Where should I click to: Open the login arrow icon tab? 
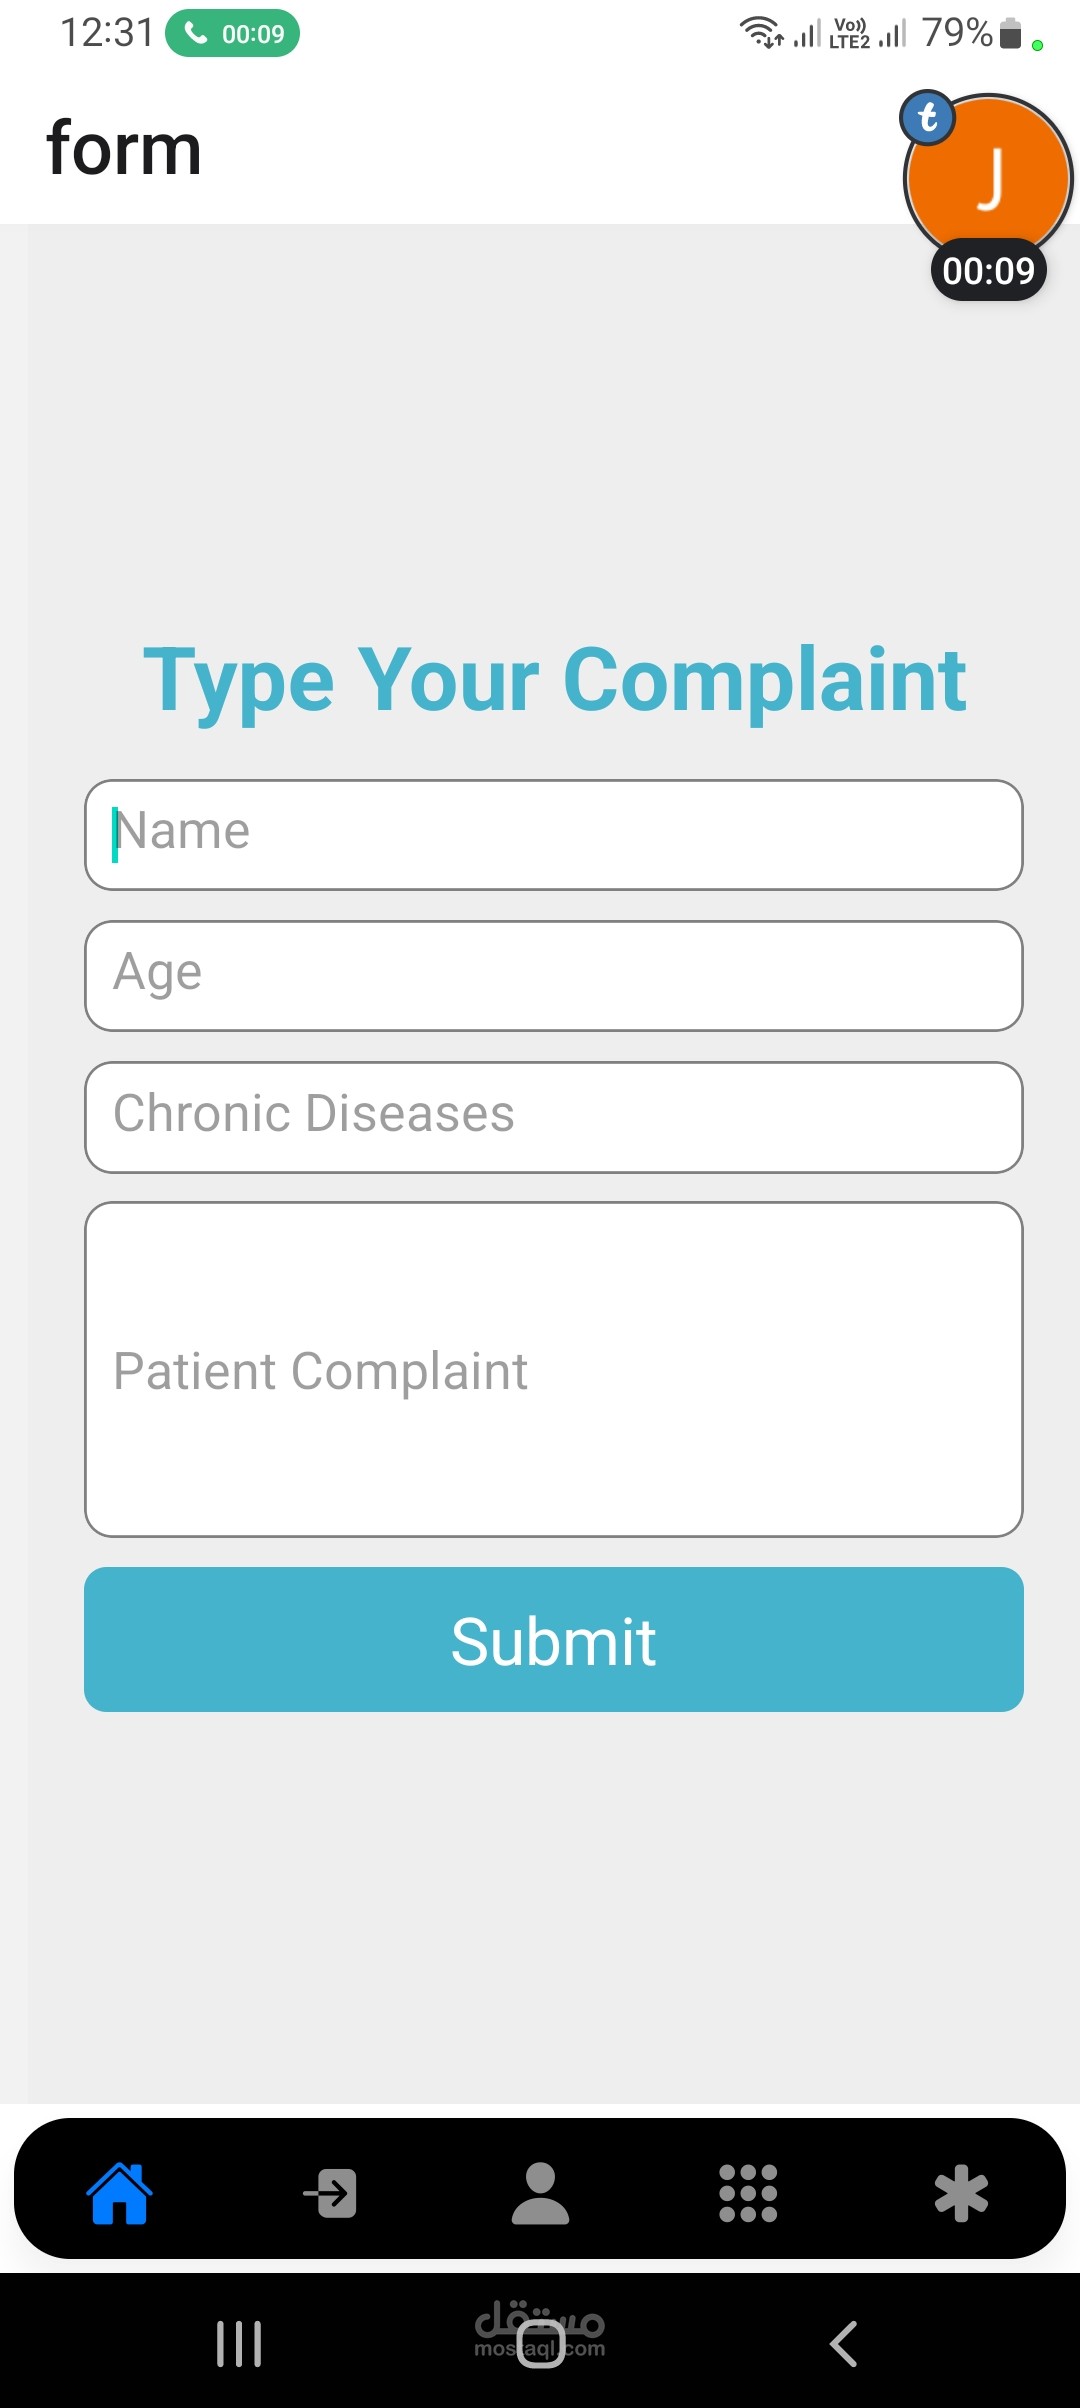coord(331,2193)
